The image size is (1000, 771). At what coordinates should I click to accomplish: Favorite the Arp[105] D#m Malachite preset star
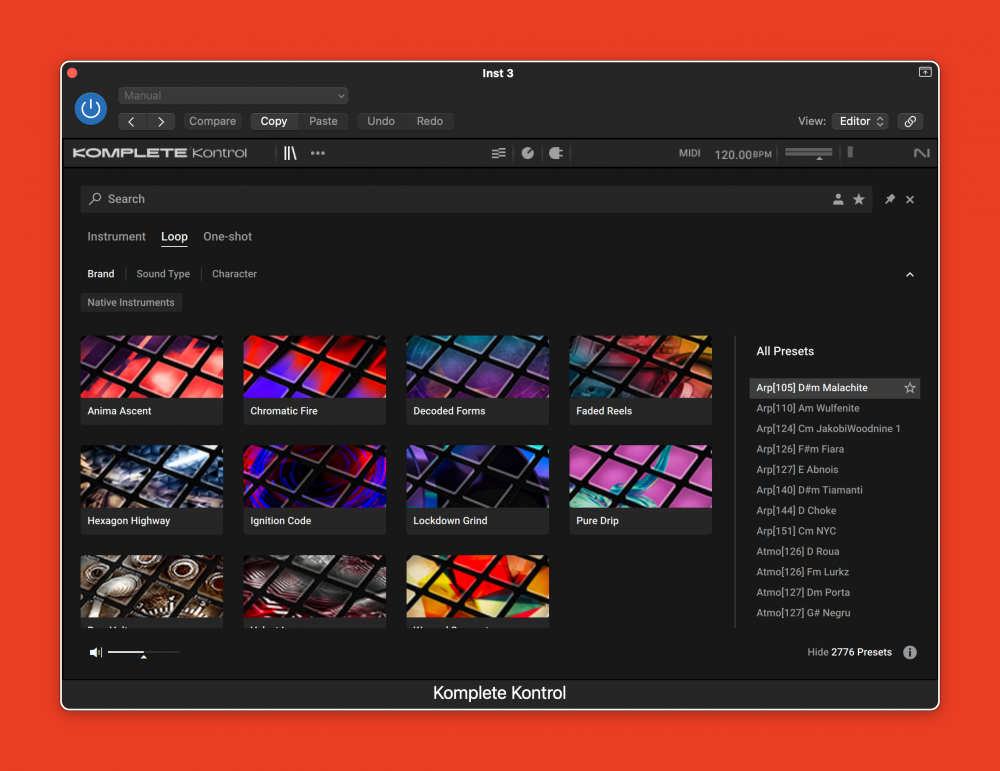pos(909,388)
